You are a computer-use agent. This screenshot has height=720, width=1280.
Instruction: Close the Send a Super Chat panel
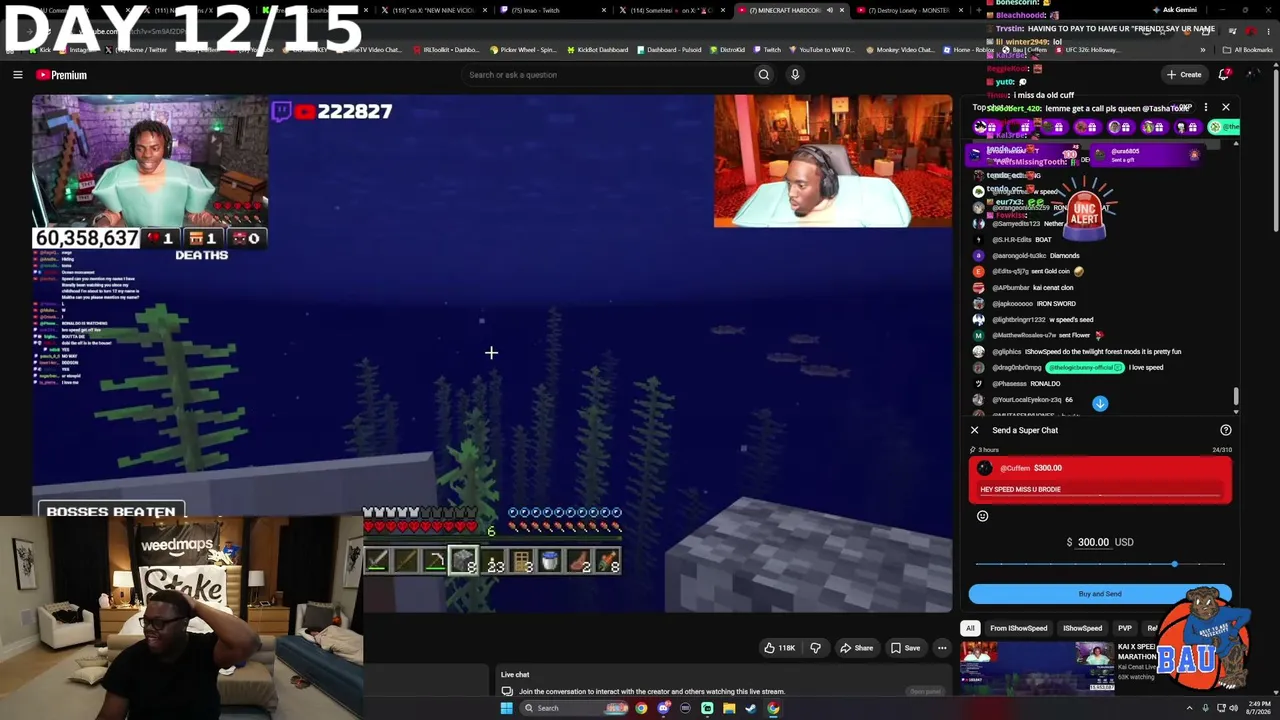point(975,430)
